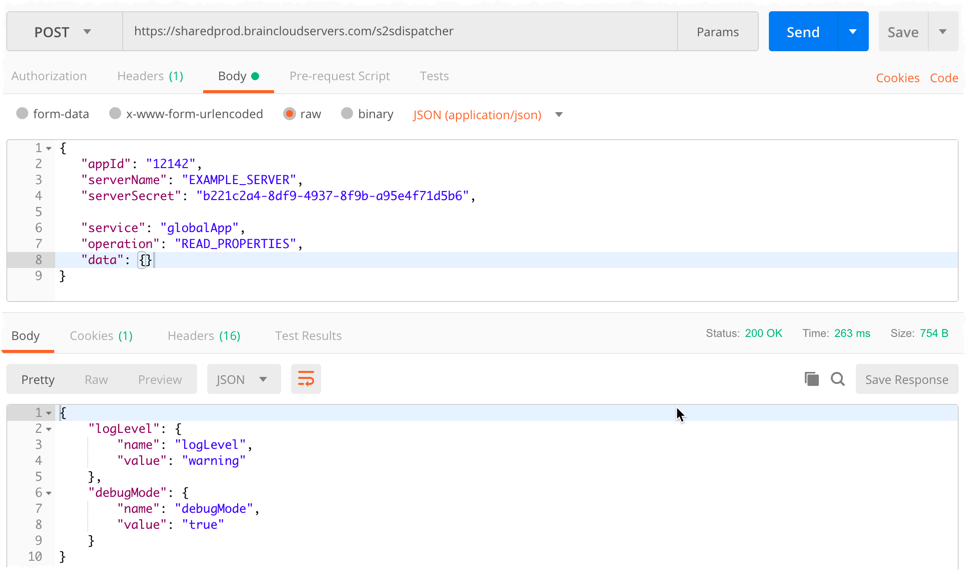Open response Cookies (1) tab
Image resolution: width=967 pixels, height=570 pixels.
(101, 336)
